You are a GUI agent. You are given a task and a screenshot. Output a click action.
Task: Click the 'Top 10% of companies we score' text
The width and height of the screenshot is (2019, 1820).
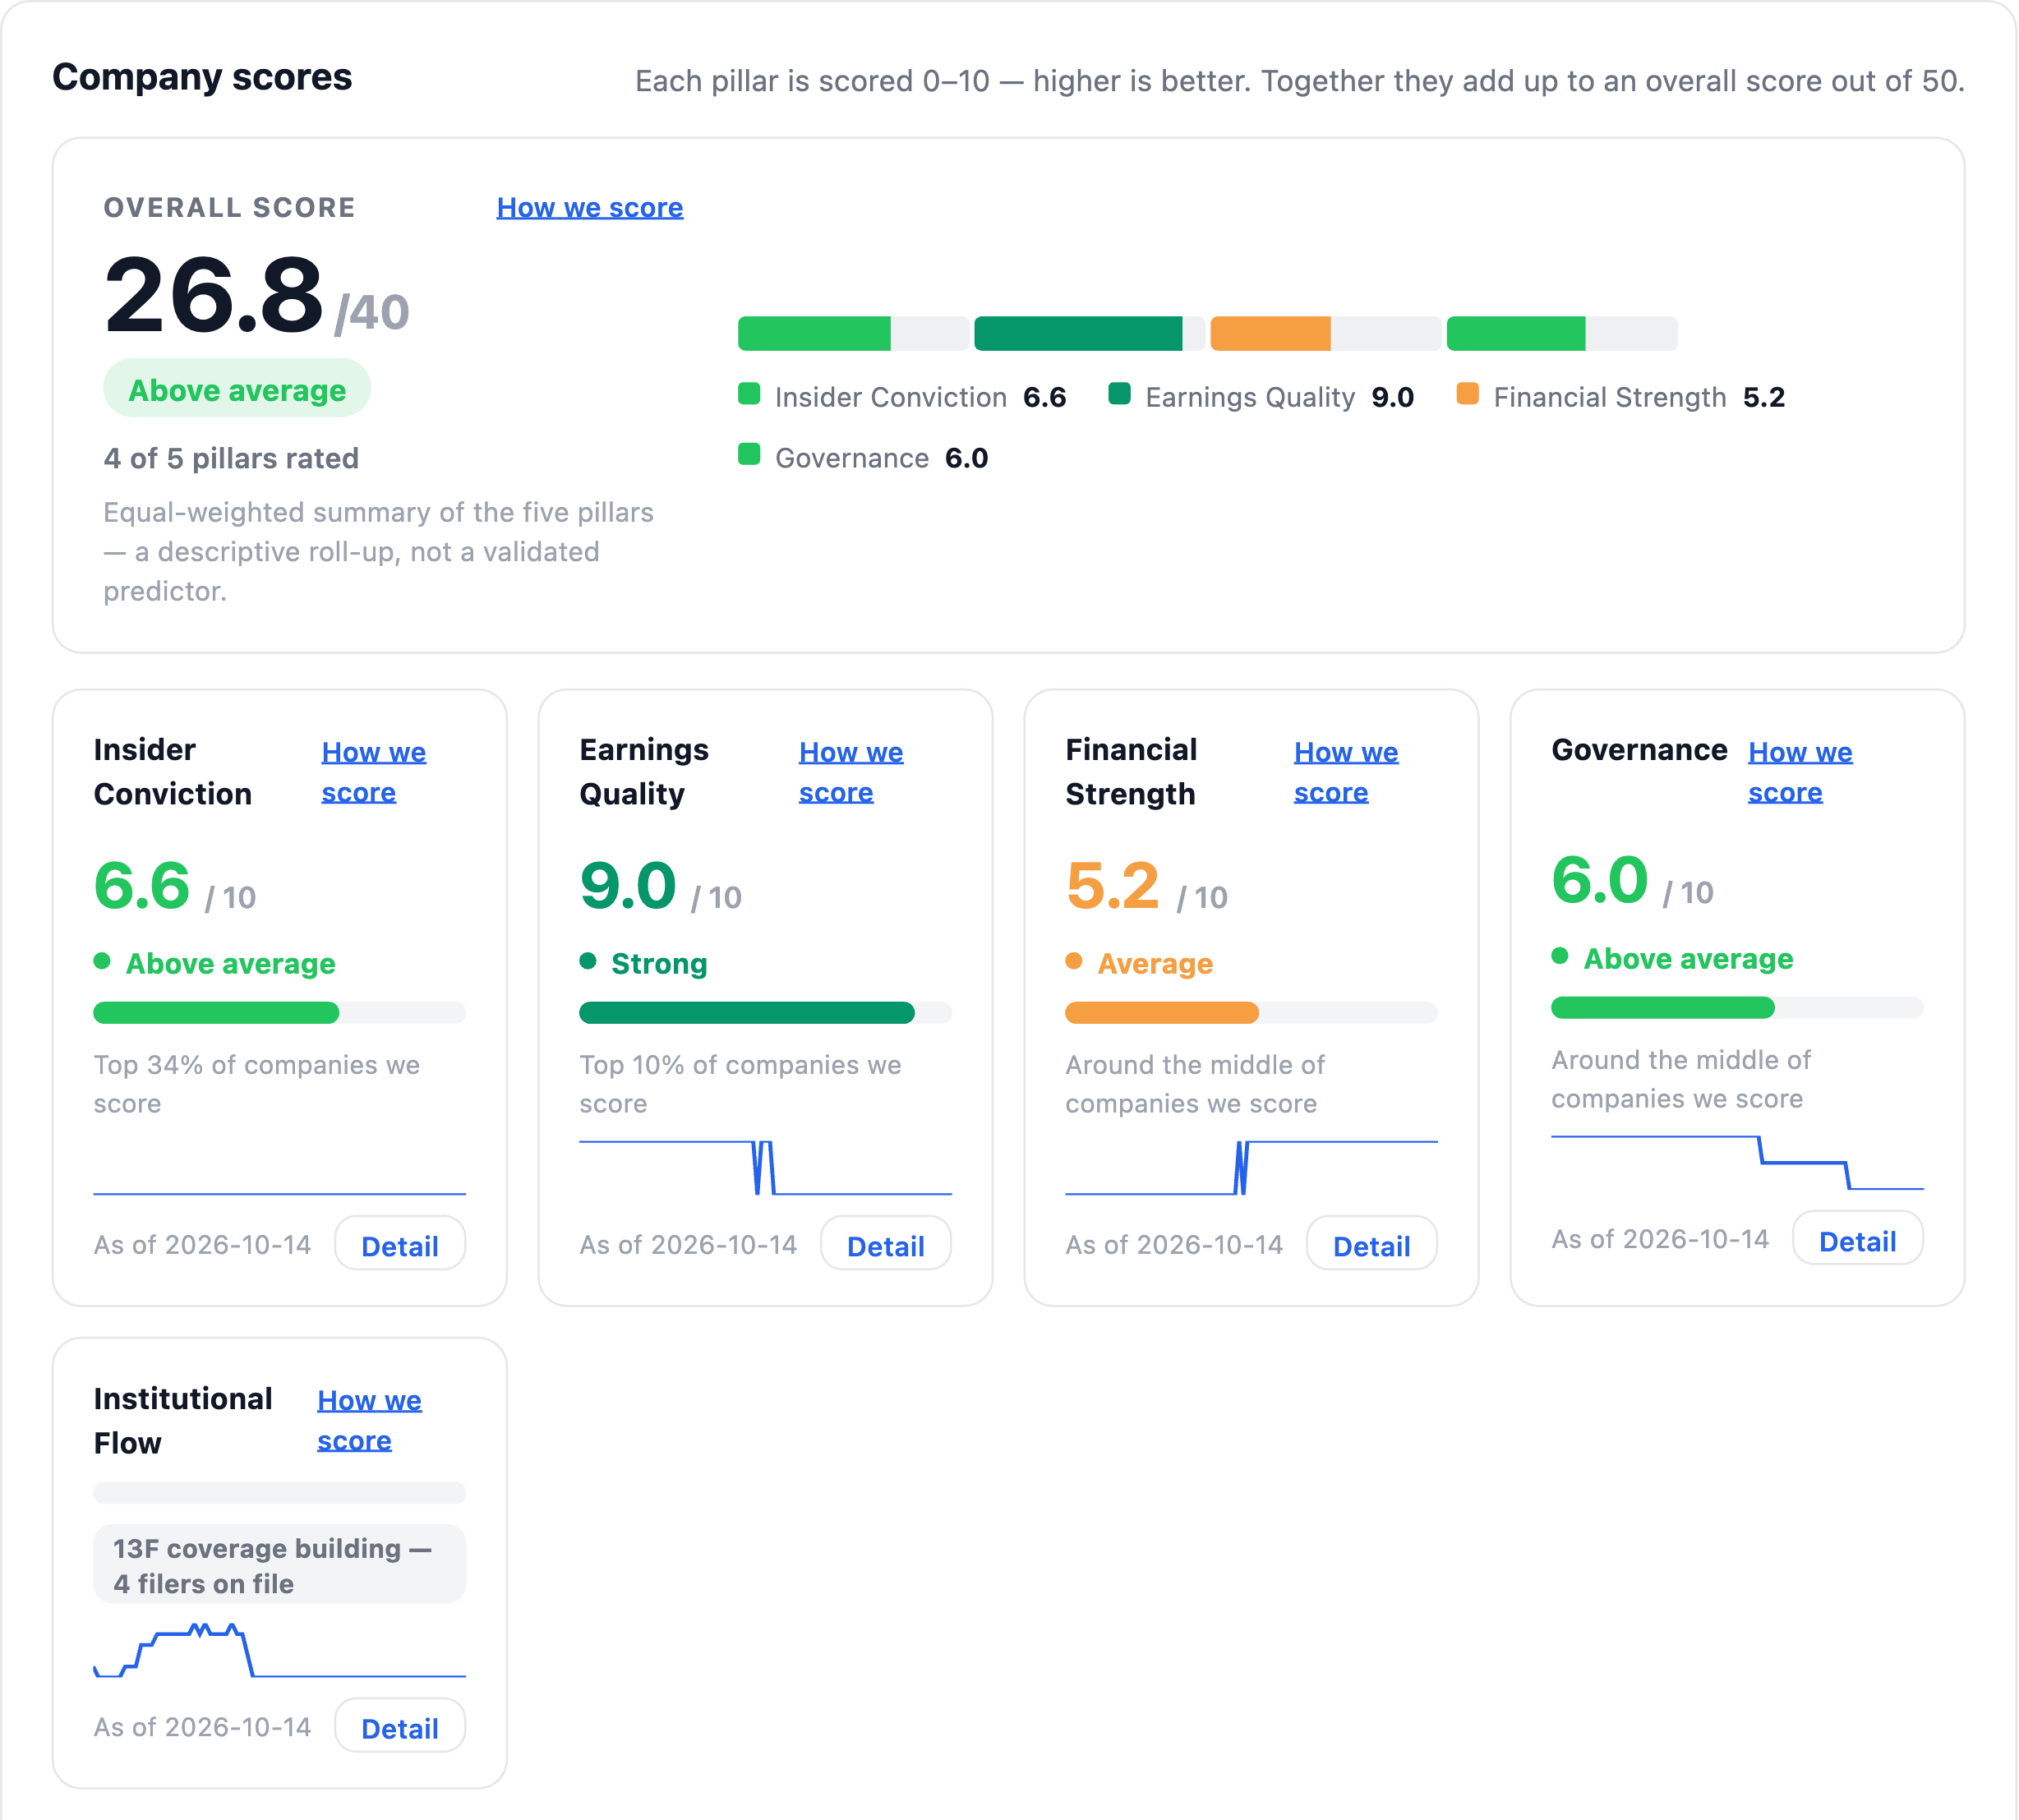coord(741,1084)
